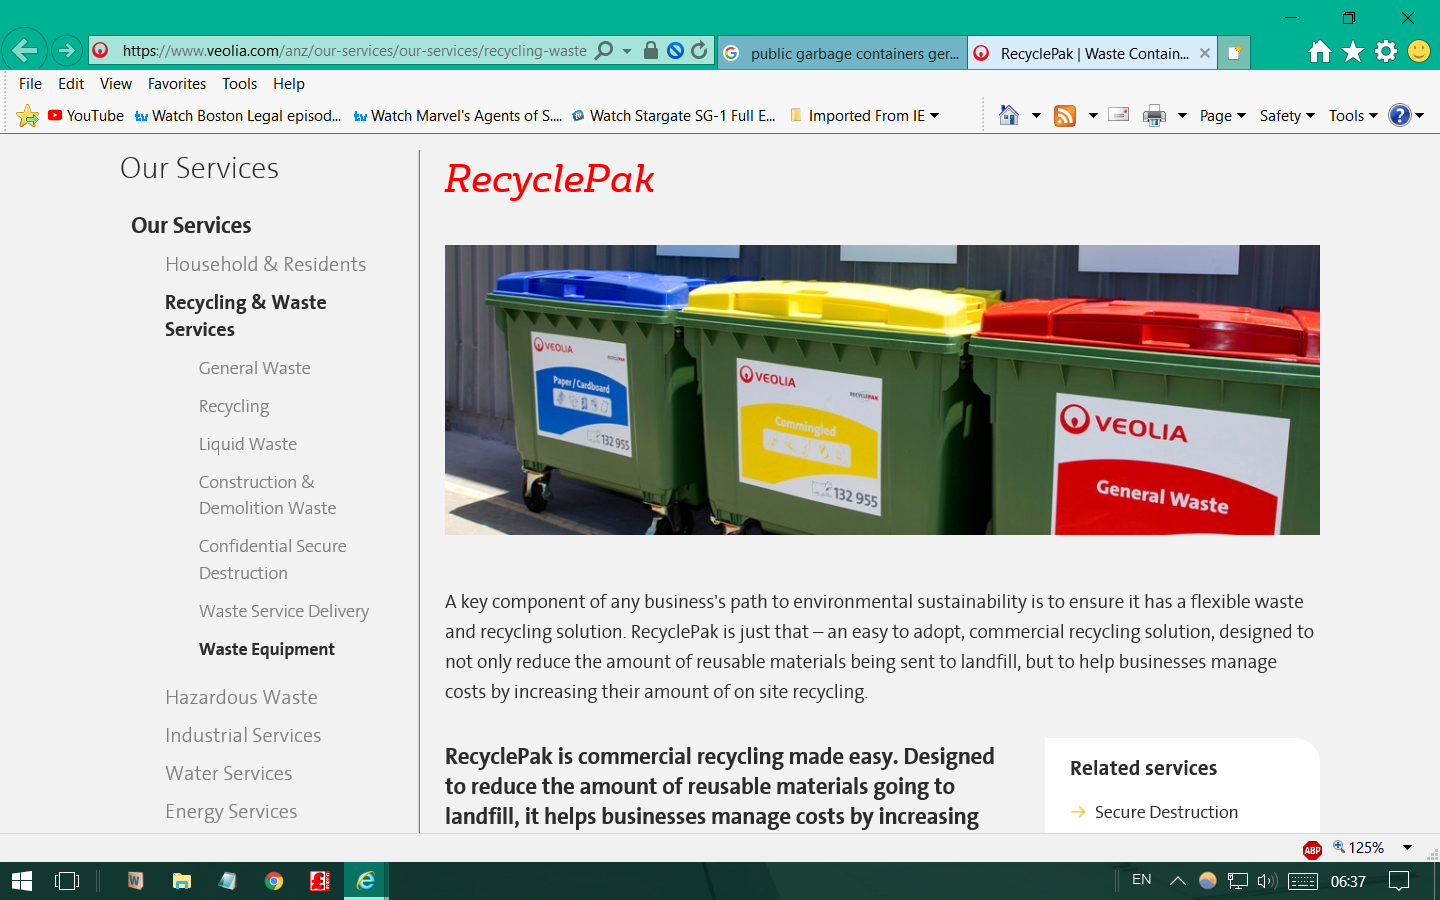Open 'Construction & Demolition Waste' link
The height and width of the screenshot is (900, 1440).
267,495
